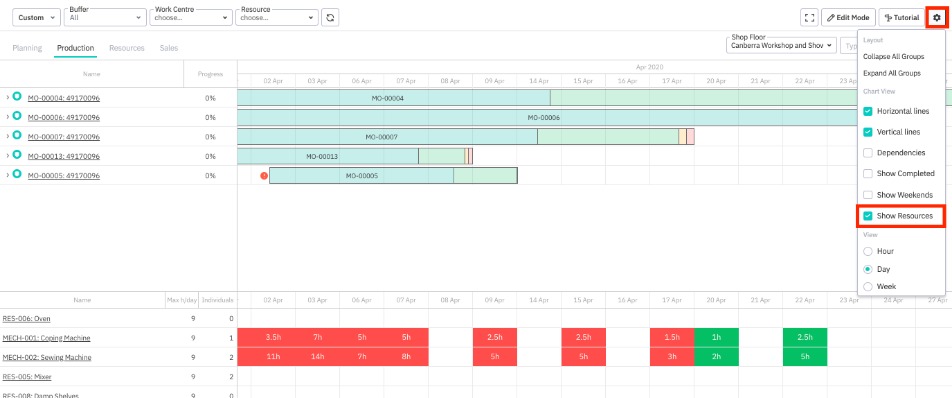Select the Week view radio button
The image size is (952, 398).
coord(868,286)
